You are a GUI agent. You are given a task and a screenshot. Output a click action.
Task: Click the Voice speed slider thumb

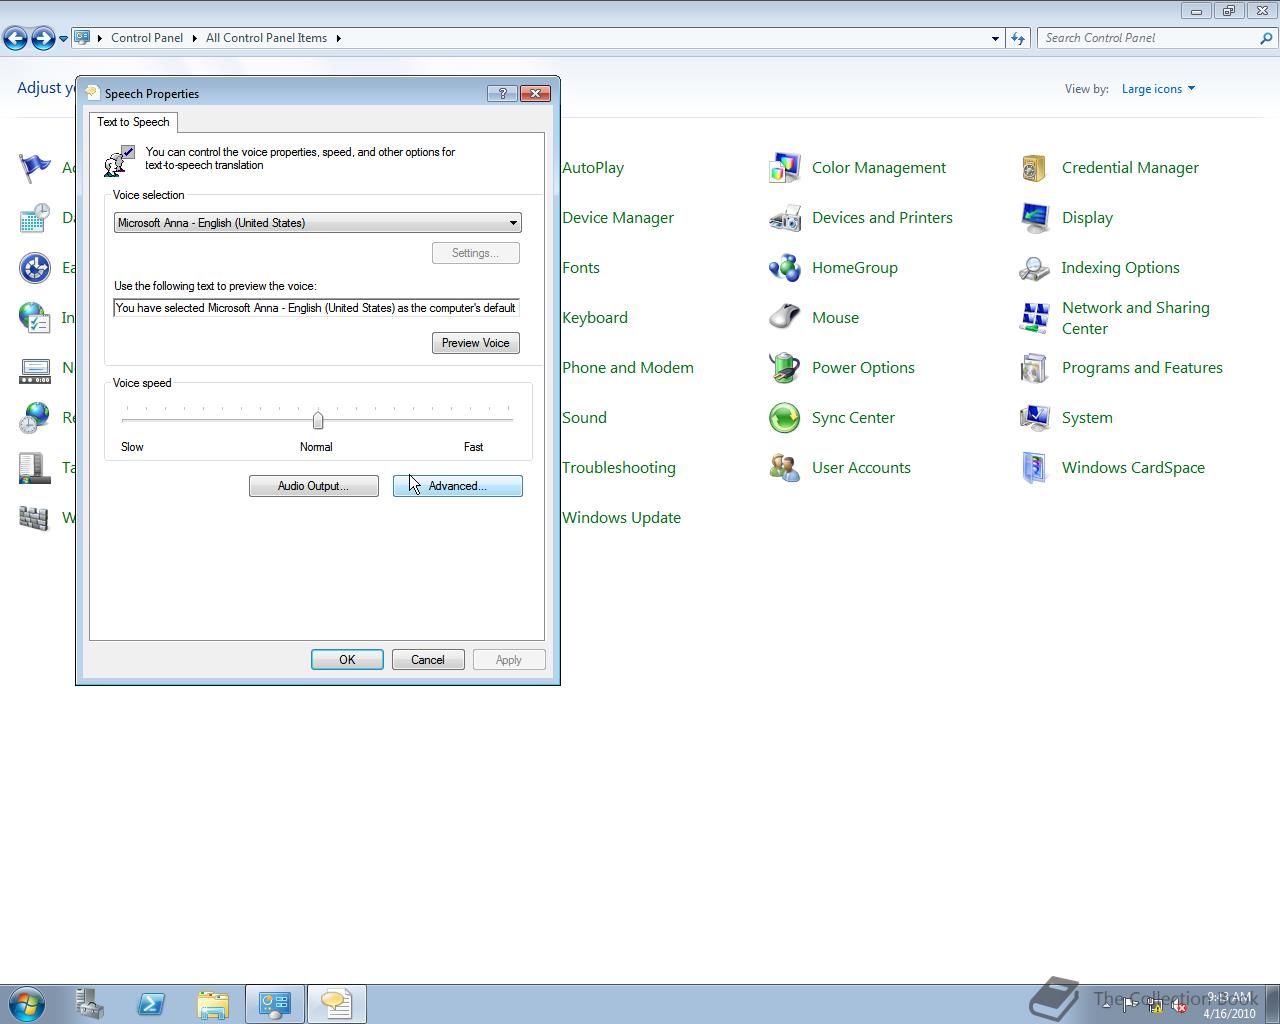(318, 420)
